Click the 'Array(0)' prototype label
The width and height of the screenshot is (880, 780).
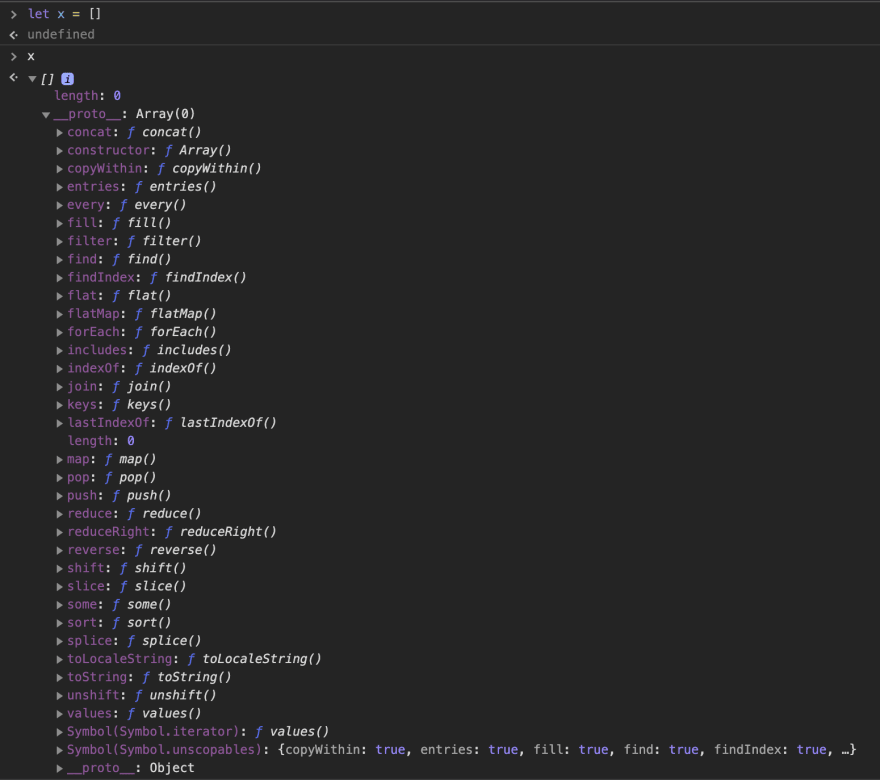[x=166, y=114]
